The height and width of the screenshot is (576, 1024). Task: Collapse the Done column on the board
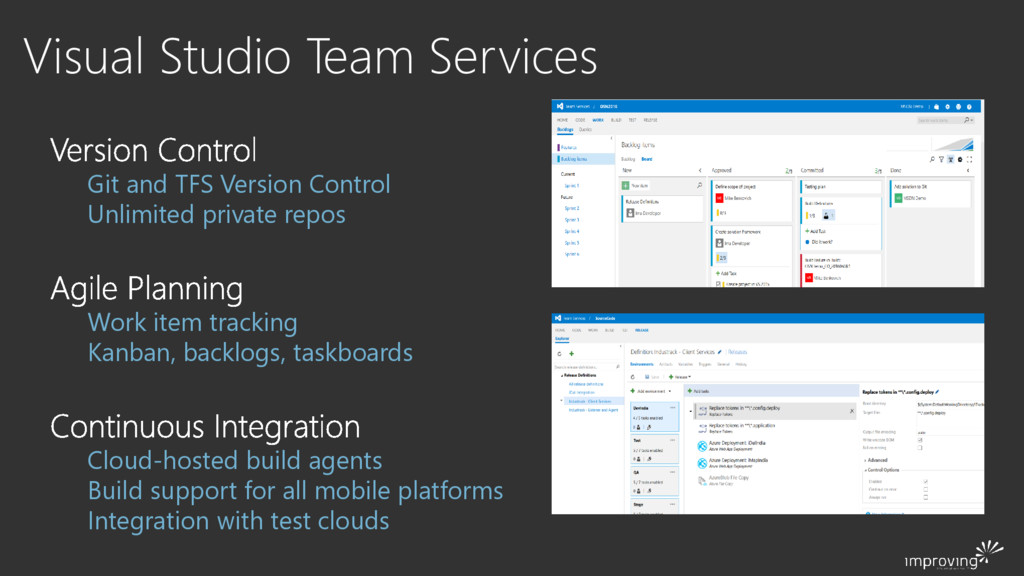pyautogui.click(x=968, y=170)
